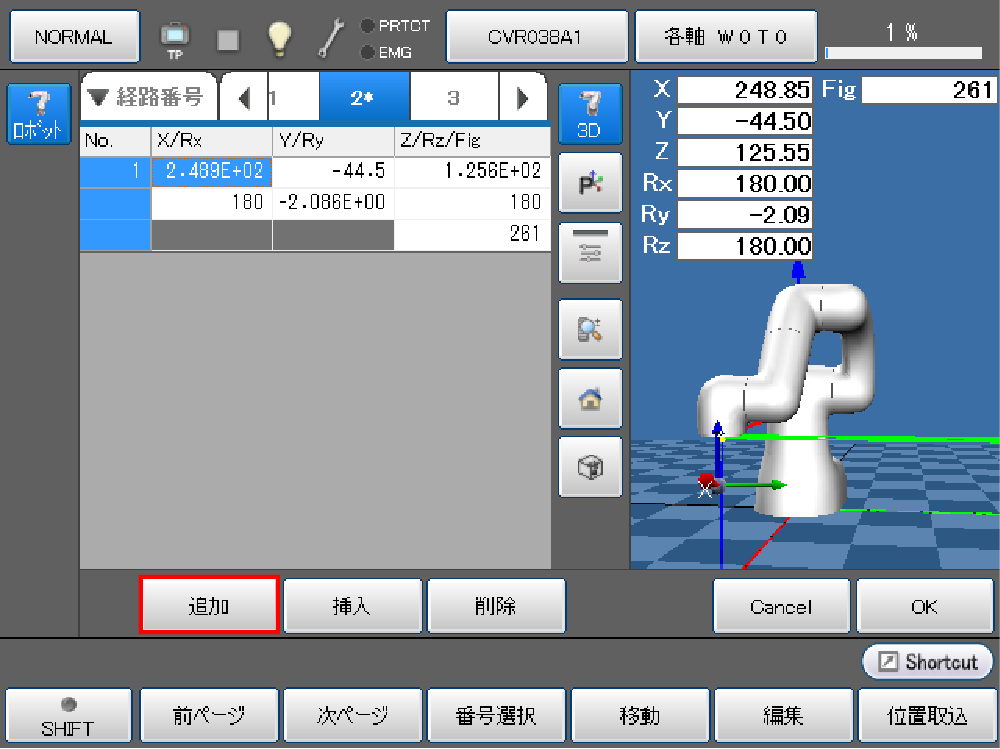Click the 3D robot view icon
This screenshot has height=749, width=1000.
(x=590, y=113)
